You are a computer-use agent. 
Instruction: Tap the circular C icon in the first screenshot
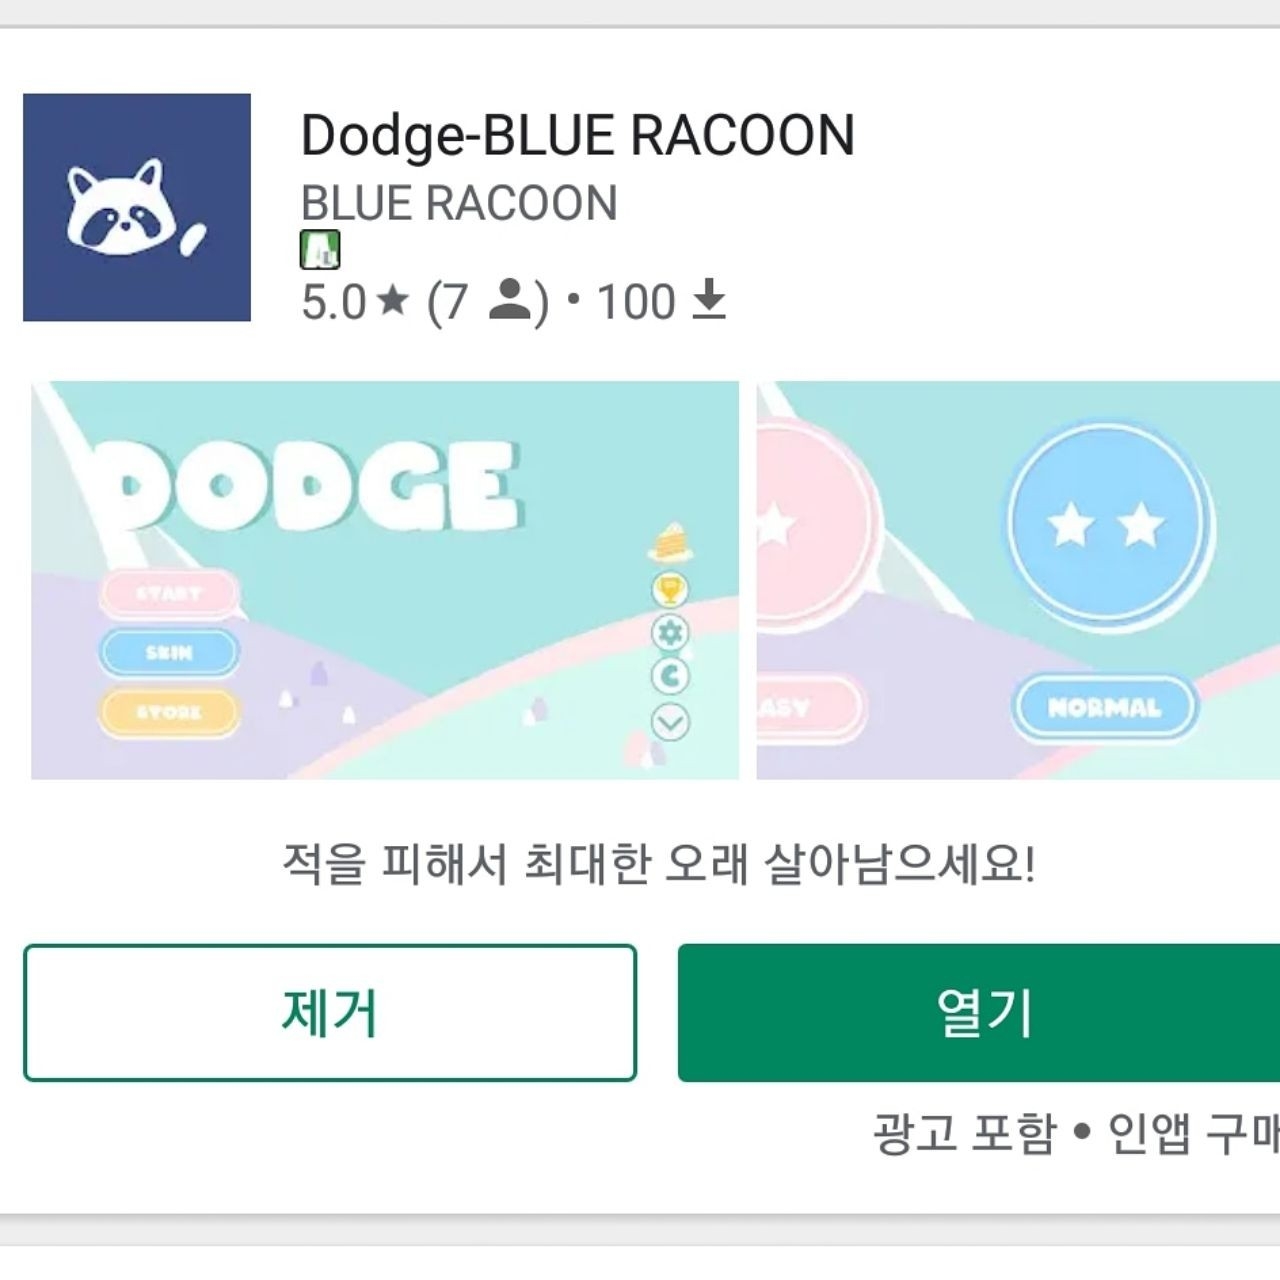point(670,676)
